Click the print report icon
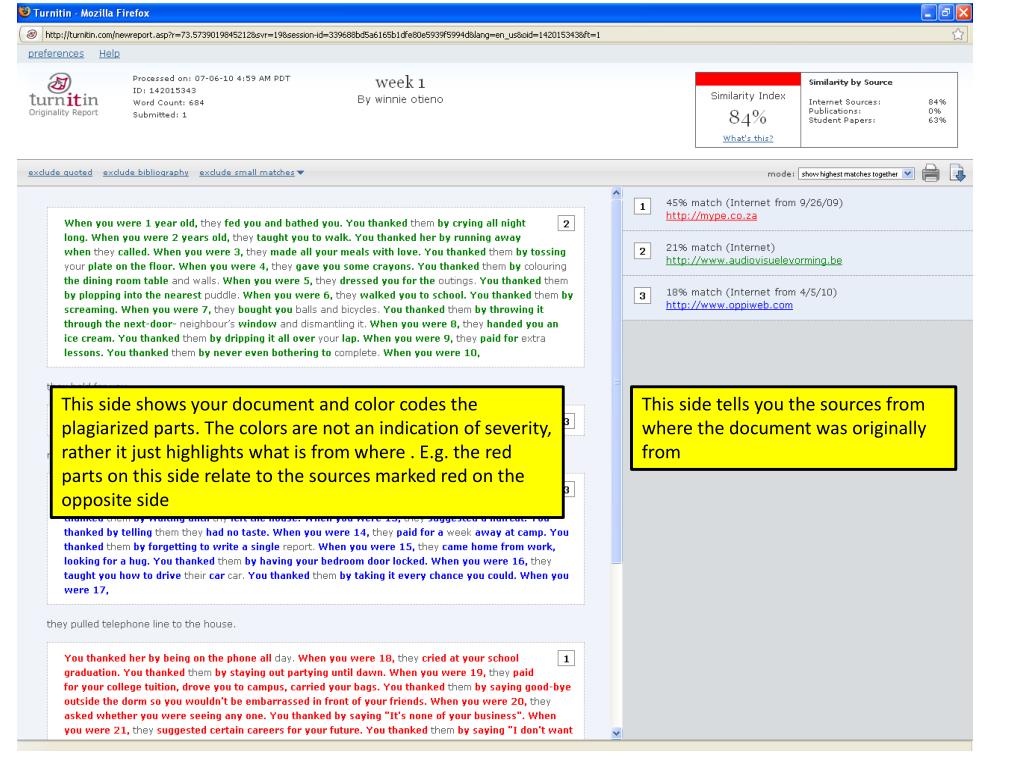The width and height of the screenshot is (1024, 768). (x=931, y=173)
